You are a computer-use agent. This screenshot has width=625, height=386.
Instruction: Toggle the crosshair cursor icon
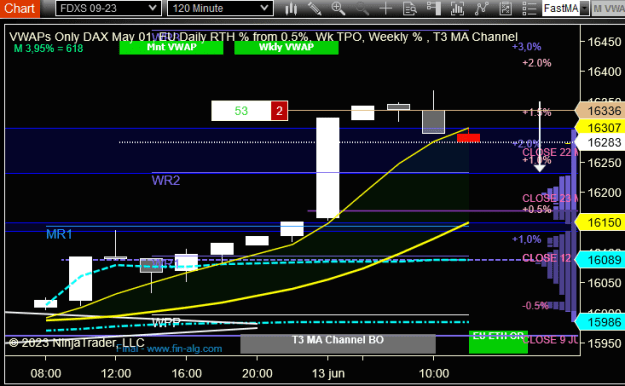pos(385,8)
